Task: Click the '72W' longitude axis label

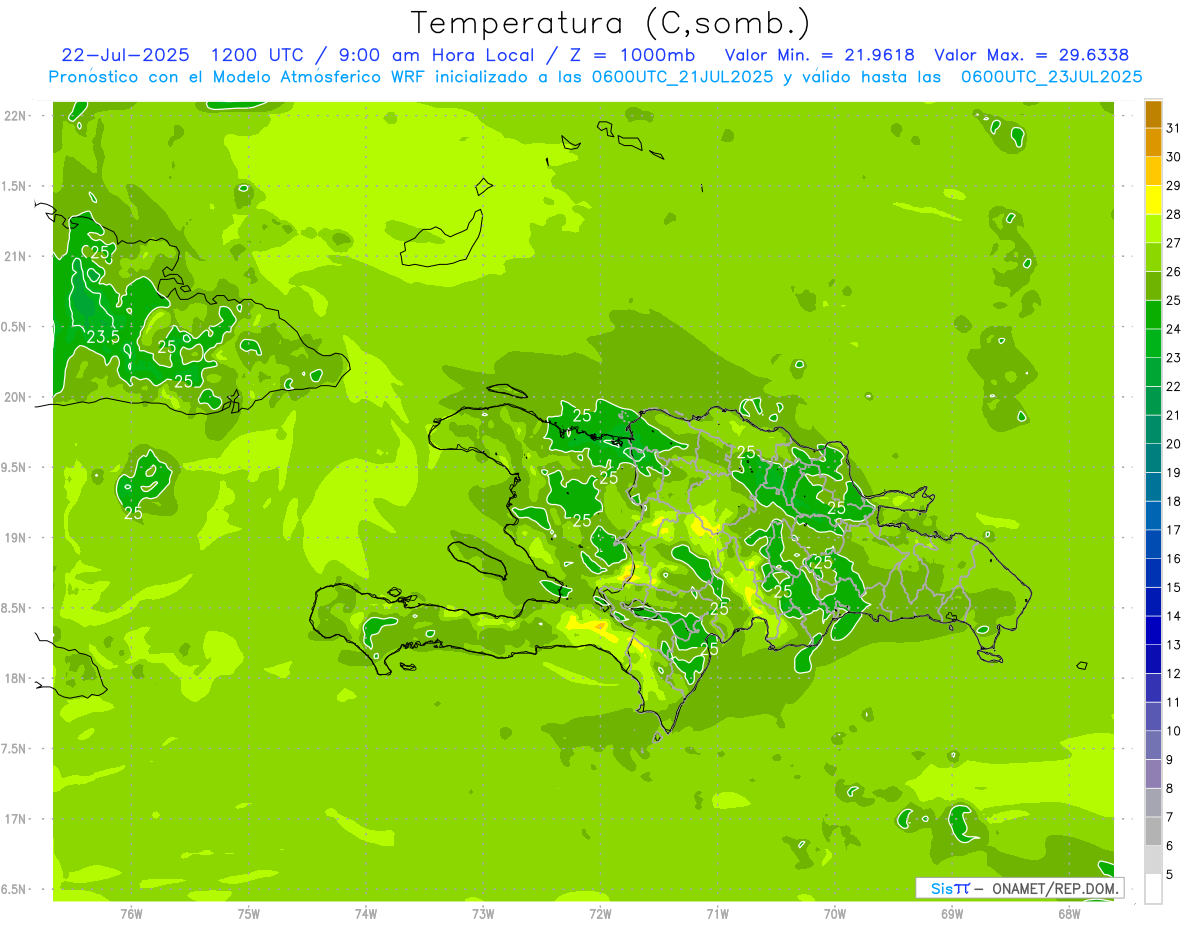Action: [x=600, y=913]
